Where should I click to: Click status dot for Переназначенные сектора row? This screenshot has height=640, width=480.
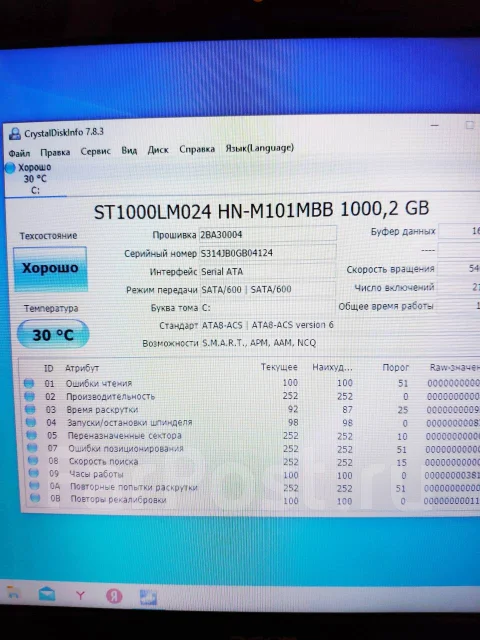[32, 435]
